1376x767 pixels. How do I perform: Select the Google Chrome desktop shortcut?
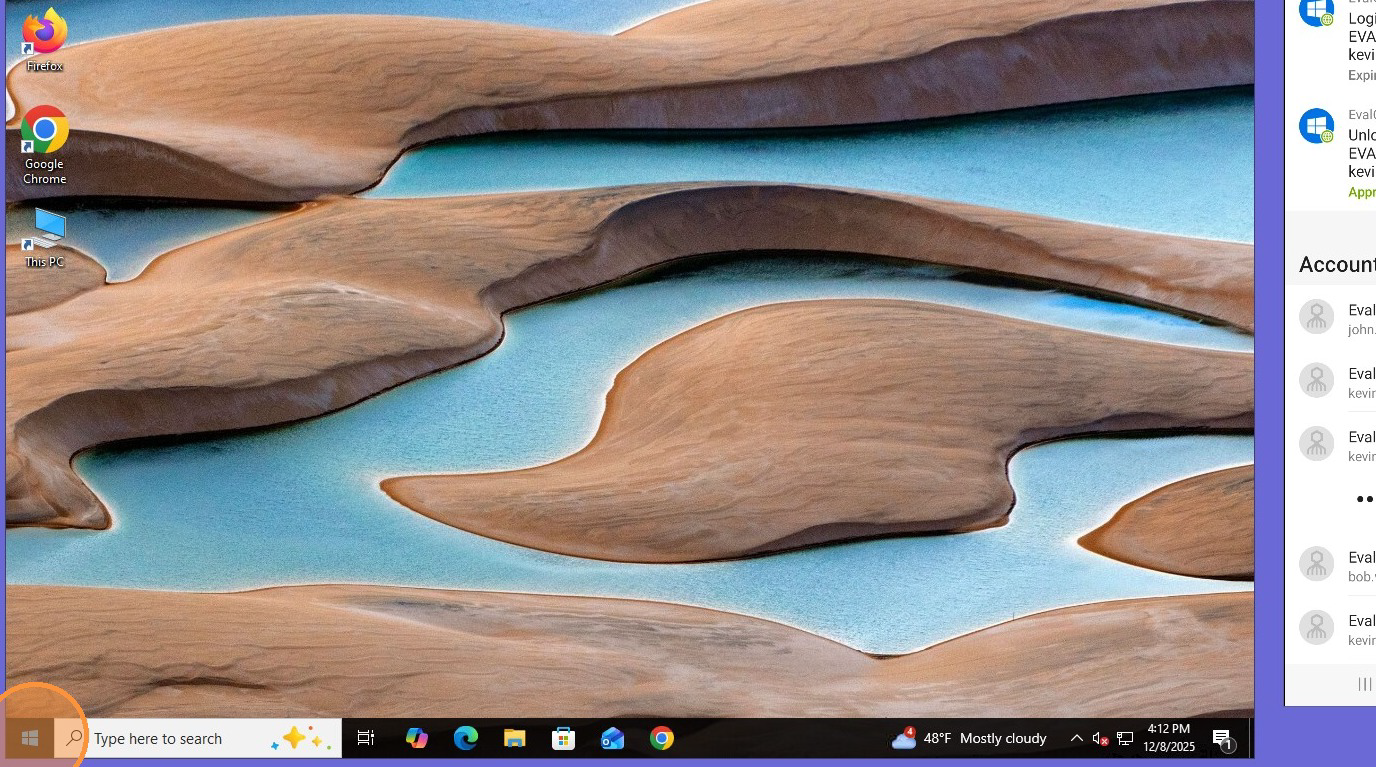pos(44,145)
